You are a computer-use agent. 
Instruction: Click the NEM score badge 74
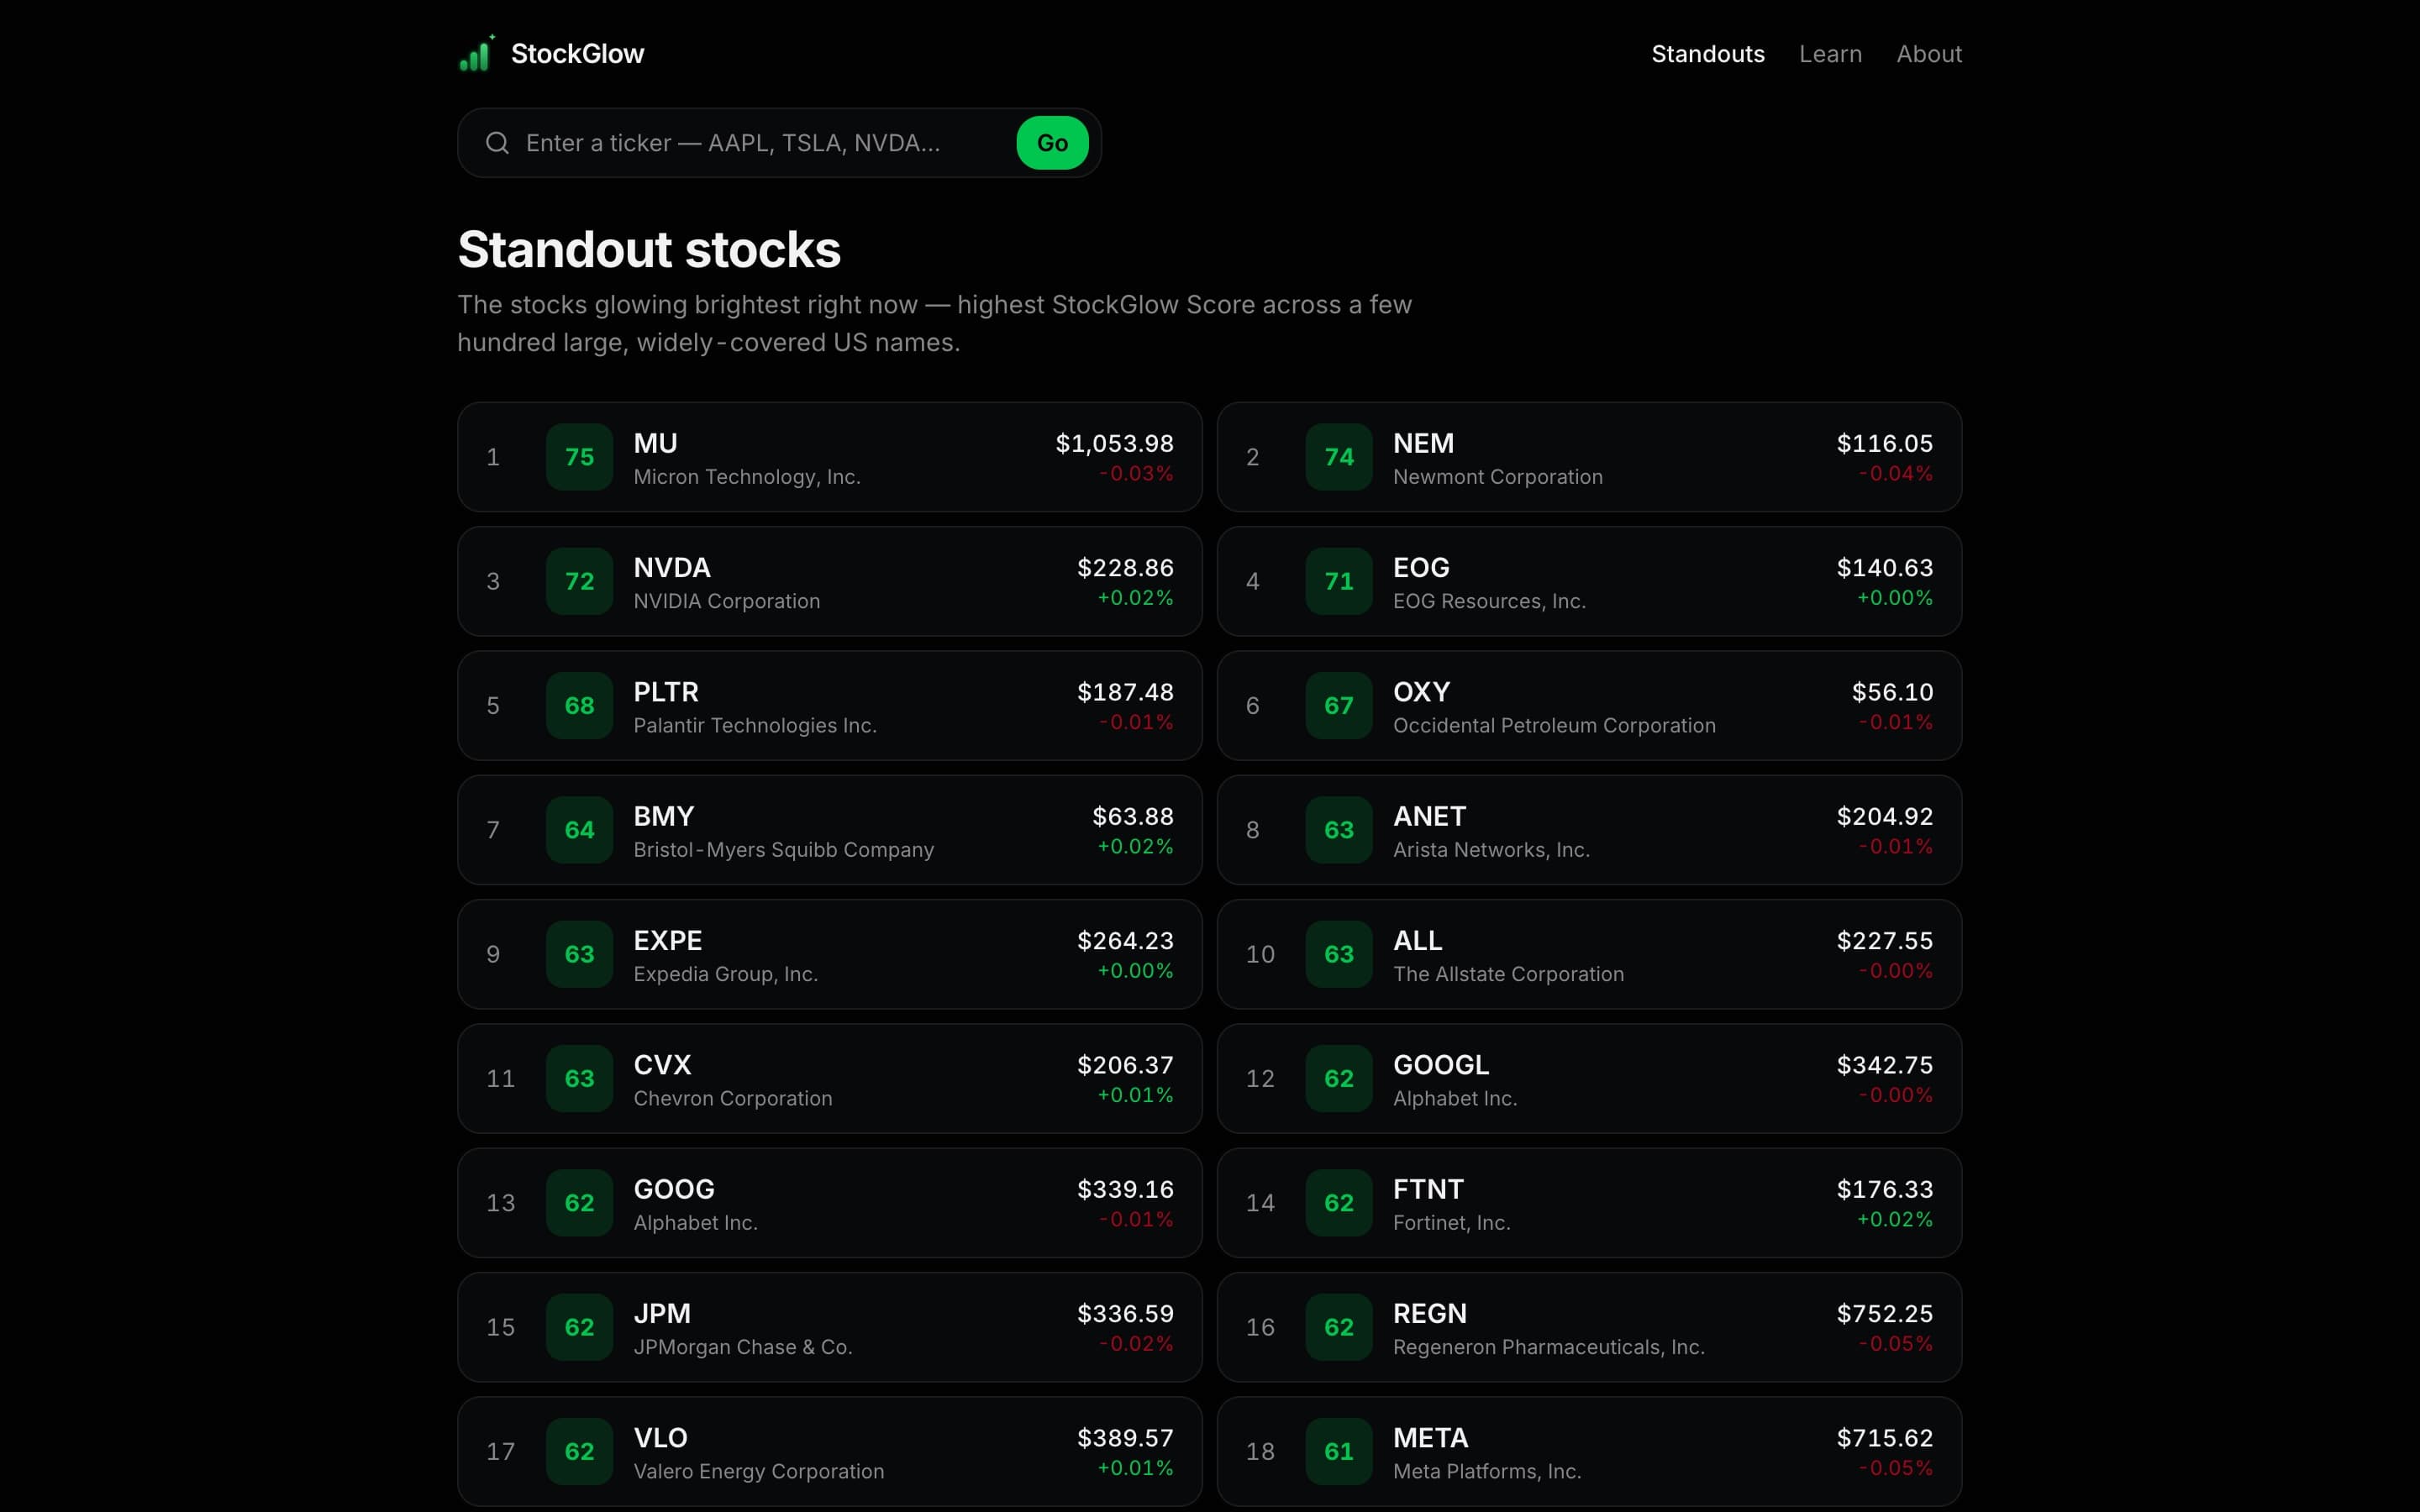click(x=1339, y=457)
